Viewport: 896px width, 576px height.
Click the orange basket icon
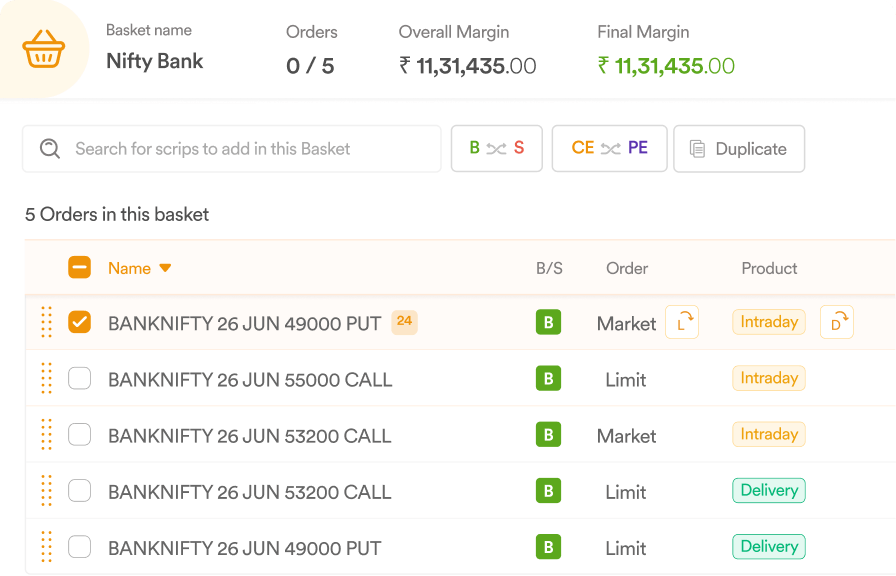coord(43,49)
